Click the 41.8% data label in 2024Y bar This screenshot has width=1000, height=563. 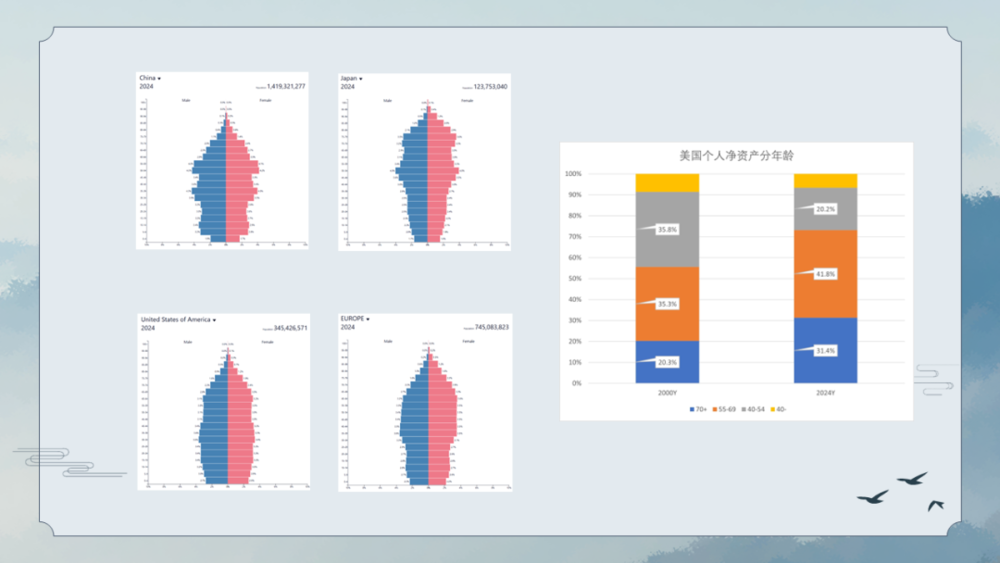[824, 273]
